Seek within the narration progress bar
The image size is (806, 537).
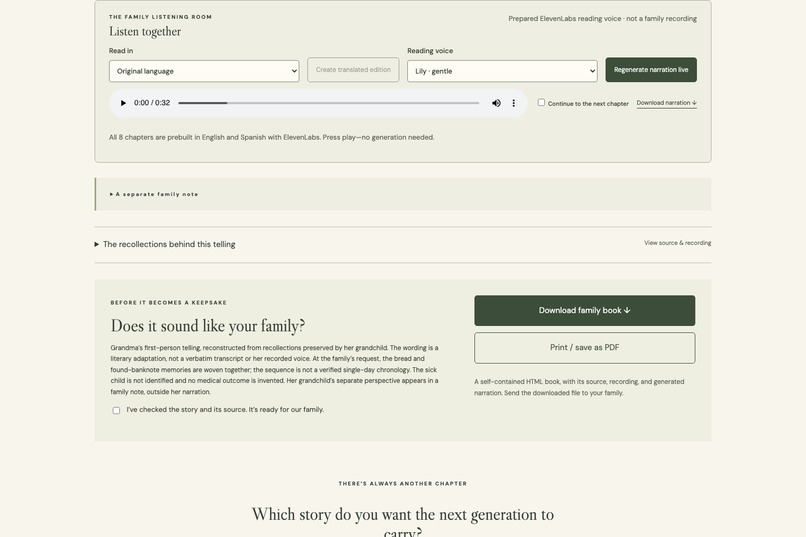tap(328, 103)
